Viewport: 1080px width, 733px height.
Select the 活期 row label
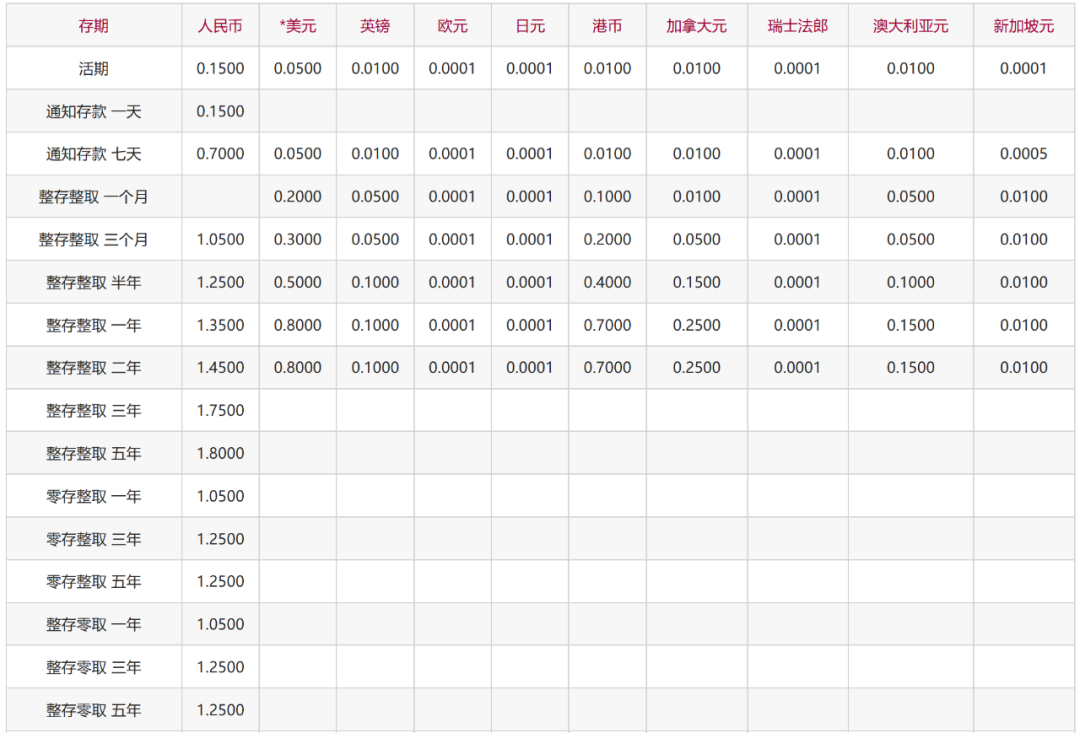pos(94,69)
